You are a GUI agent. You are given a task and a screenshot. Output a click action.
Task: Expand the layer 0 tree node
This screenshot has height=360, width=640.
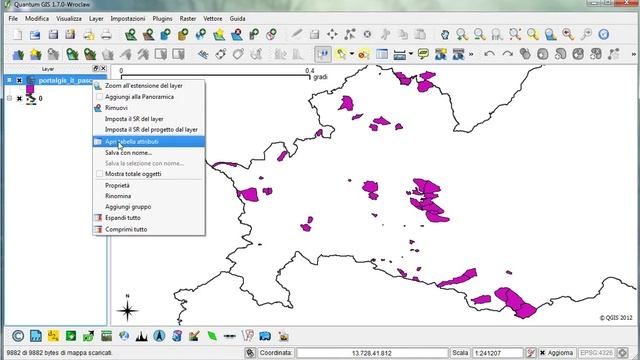click(x=9, y=98)
